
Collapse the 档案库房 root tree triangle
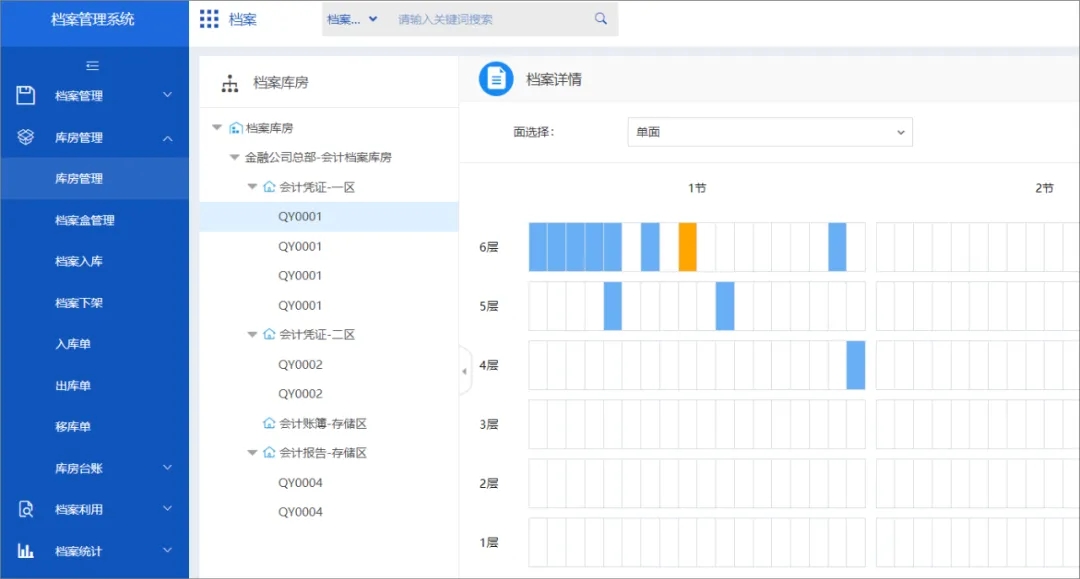[x=217, y=127]
